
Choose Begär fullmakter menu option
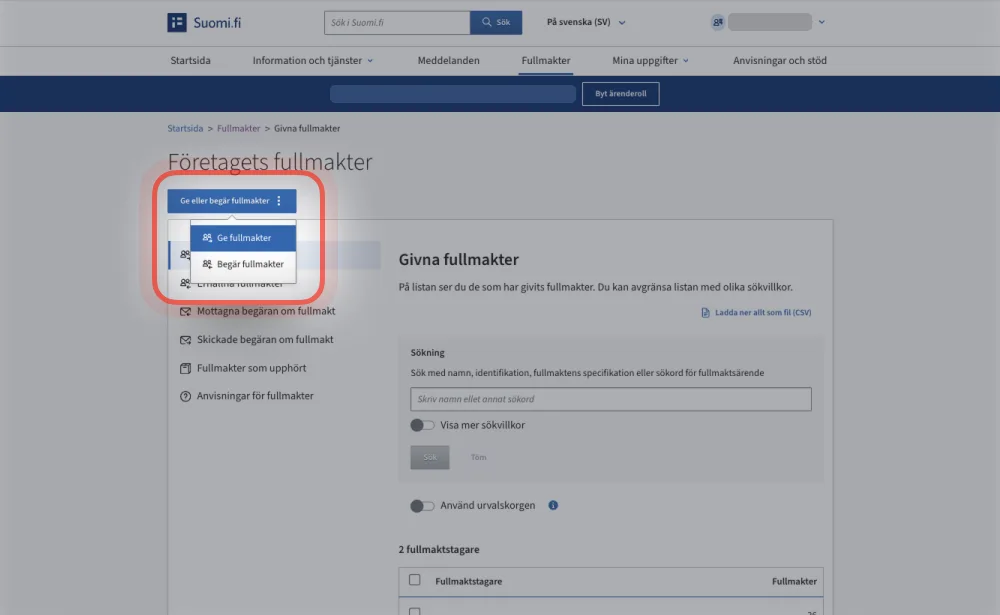click(x=243, y=263)
